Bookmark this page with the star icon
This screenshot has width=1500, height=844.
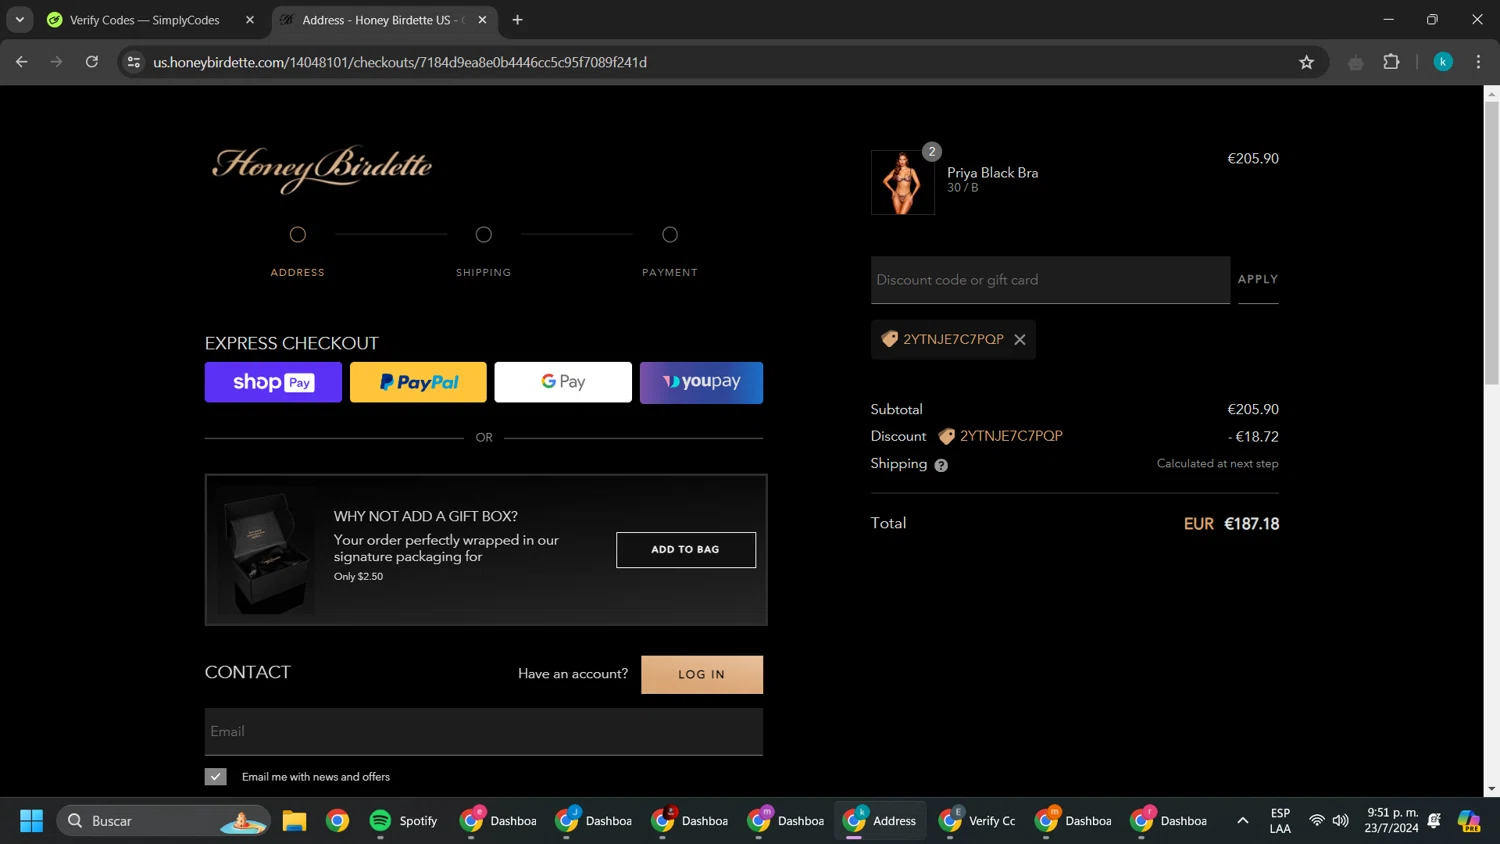1306,62
